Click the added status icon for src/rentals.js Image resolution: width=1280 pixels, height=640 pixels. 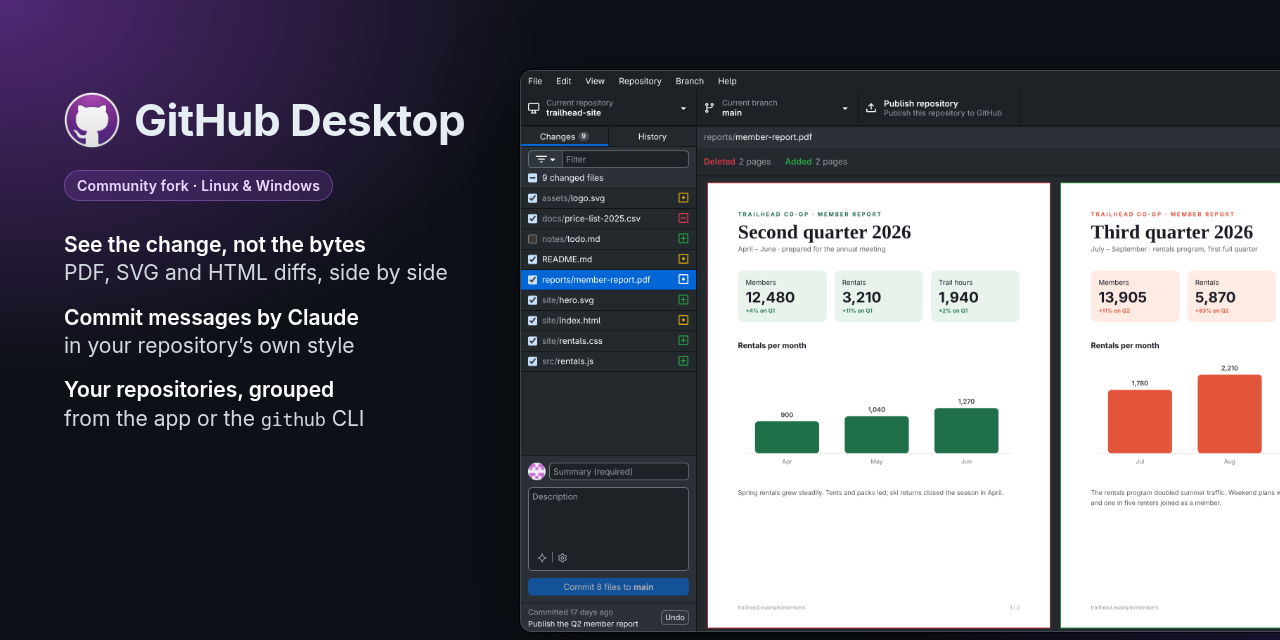[683, 361]
